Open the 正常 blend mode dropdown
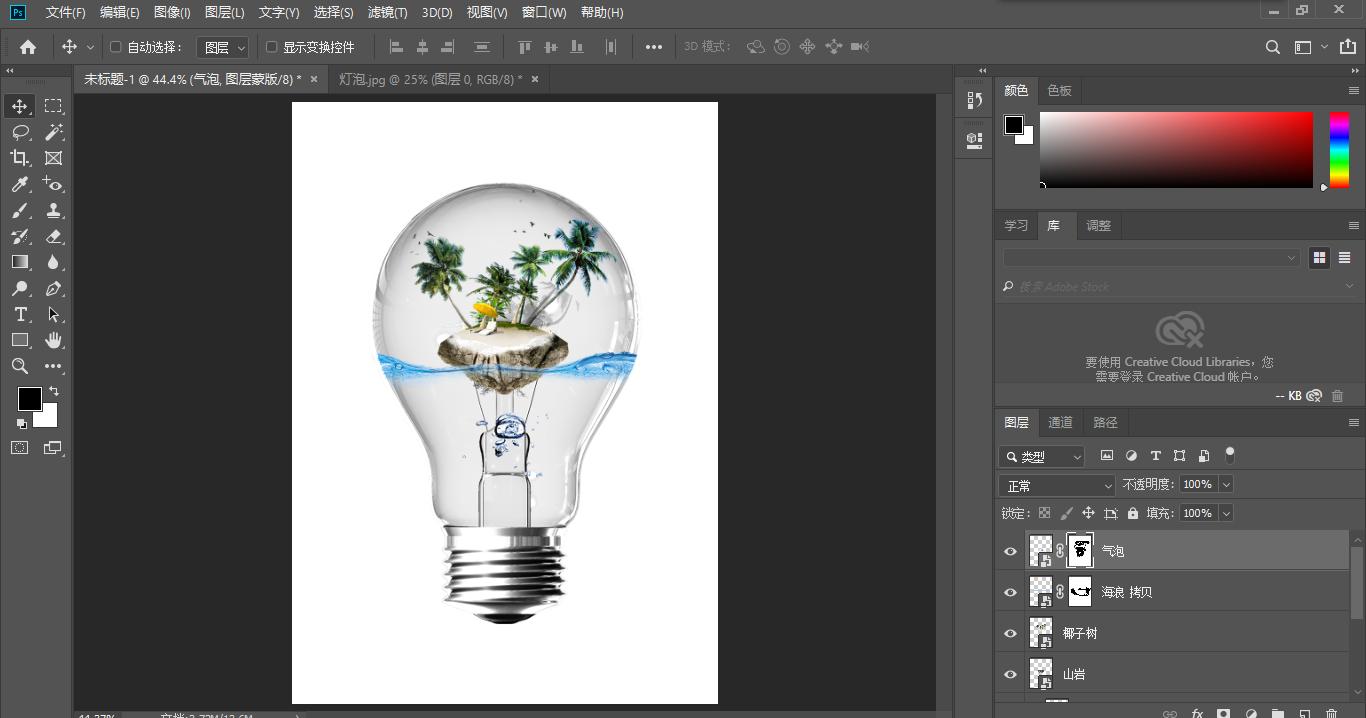Image resolution: width=1366 pixels, height=718 pixels. pos(1057,485)
